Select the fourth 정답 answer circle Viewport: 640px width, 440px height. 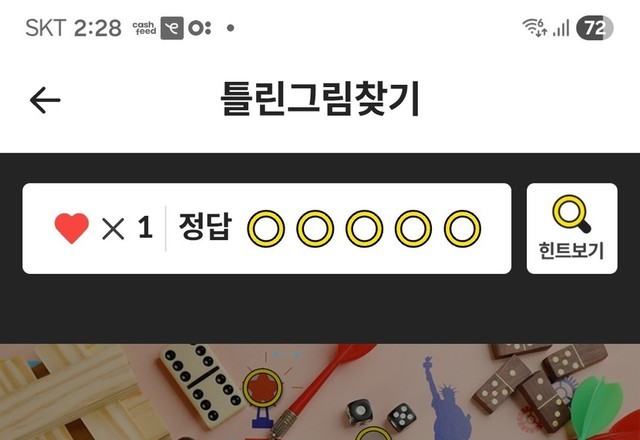413,229
